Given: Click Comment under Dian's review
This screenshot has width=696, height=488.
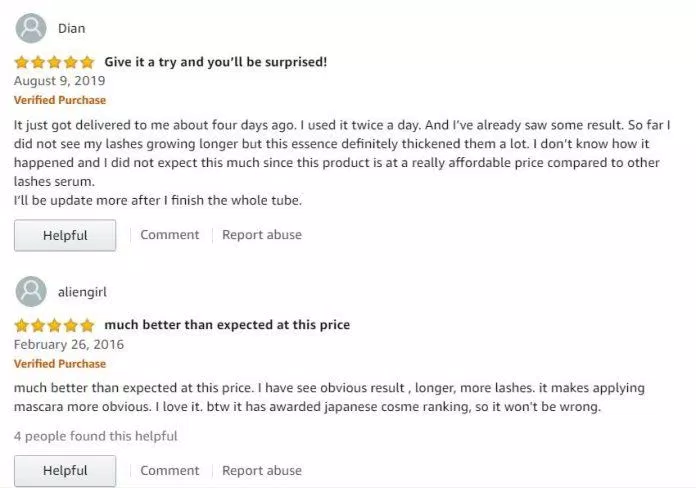Looking at the screenshot, I should click(x=170, y=234).
